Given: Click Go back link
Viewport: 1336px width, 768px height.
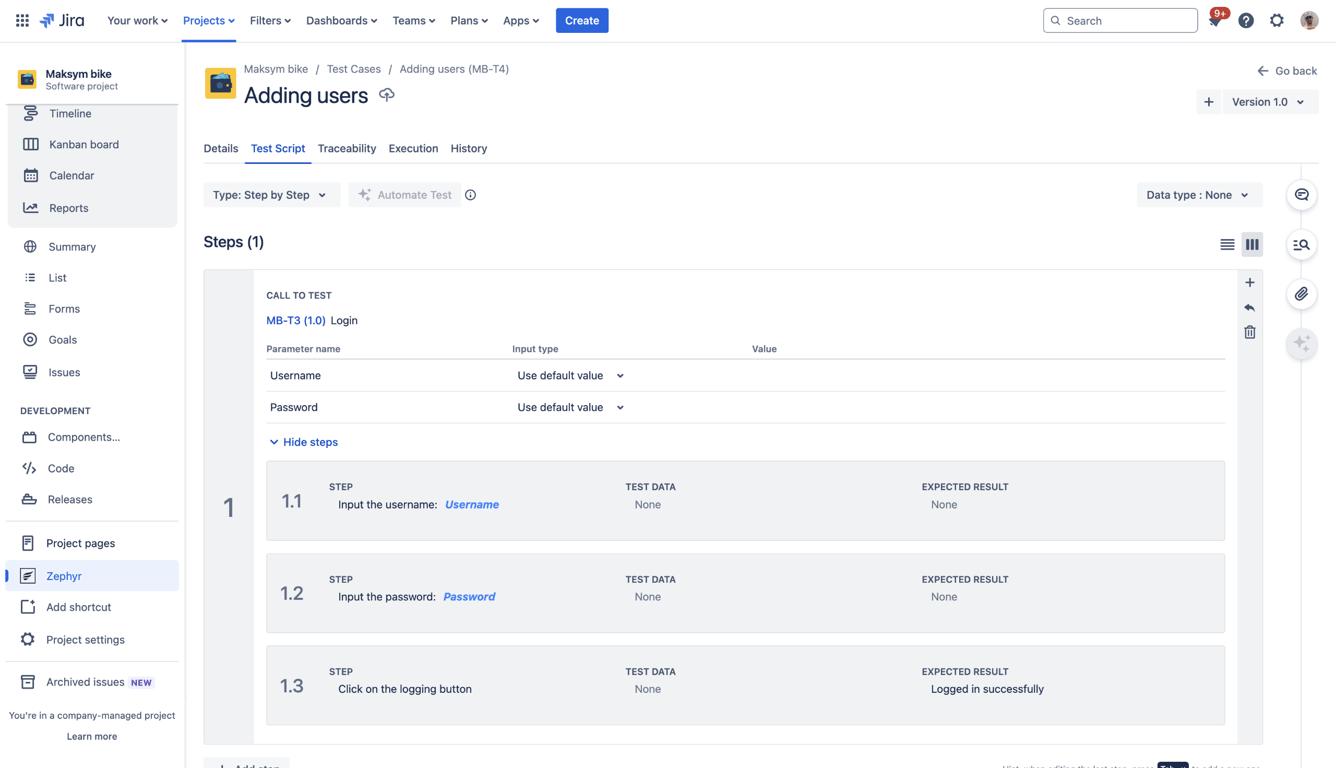Looking at the screenshot, I should click(x=1287, y=71).
